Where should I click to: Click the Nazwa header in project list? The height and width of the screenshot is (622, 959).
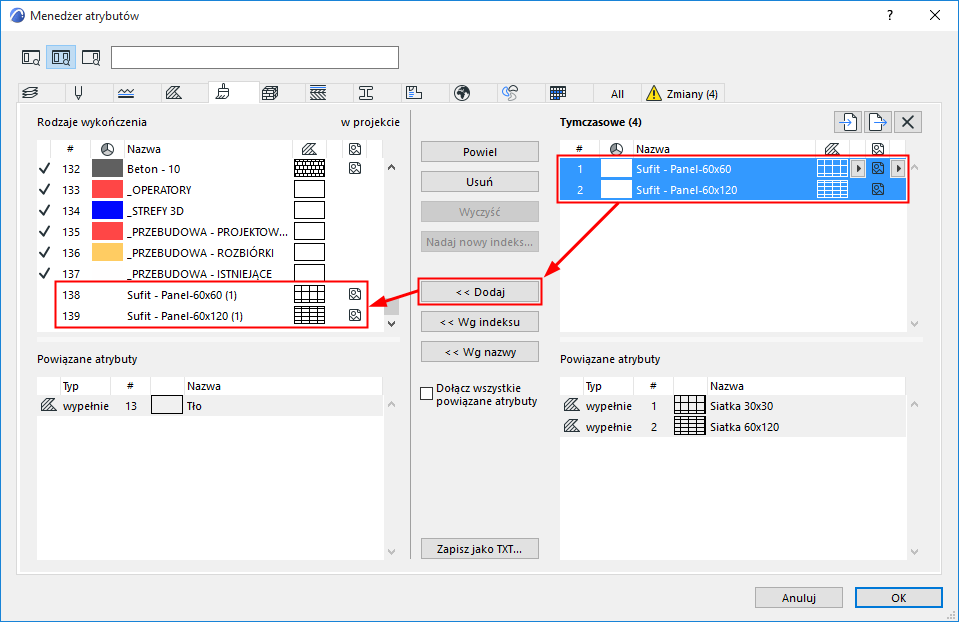tap(144, 149)
